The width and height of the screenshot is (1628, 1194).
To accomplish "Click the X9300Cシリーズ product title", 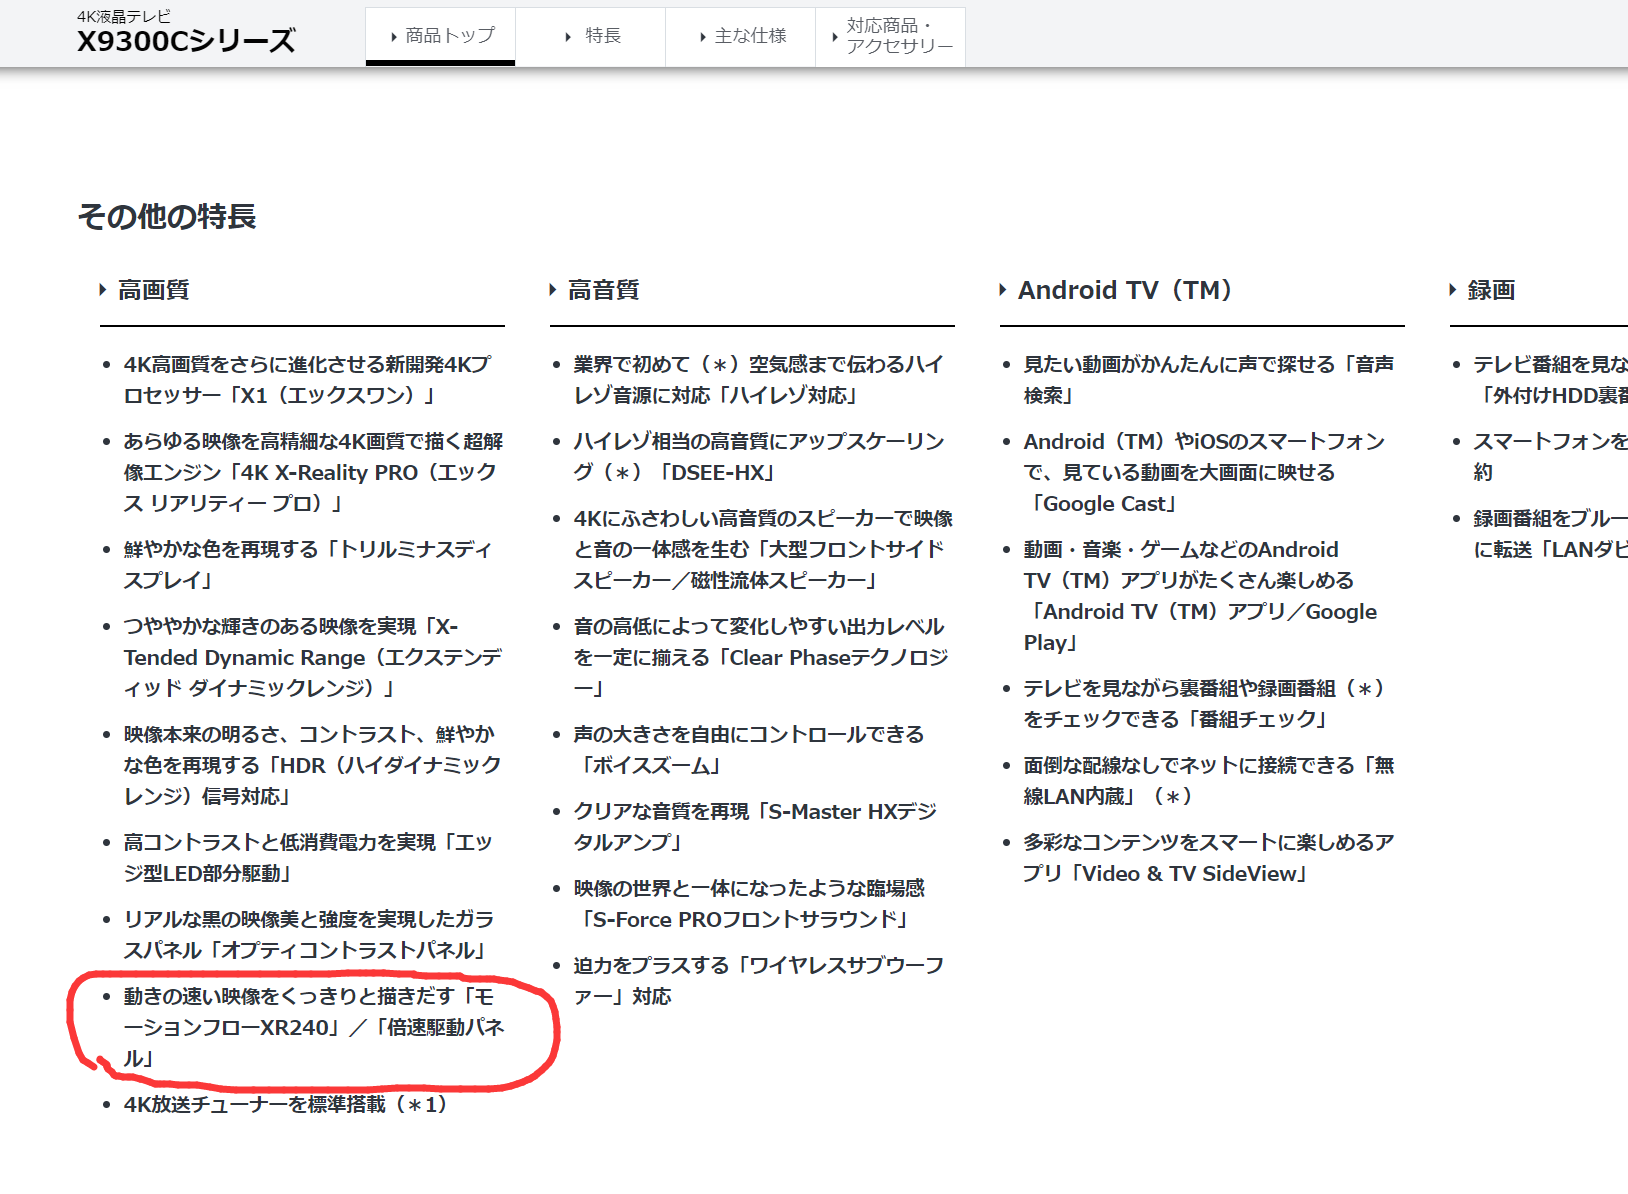I will [186, 41].
